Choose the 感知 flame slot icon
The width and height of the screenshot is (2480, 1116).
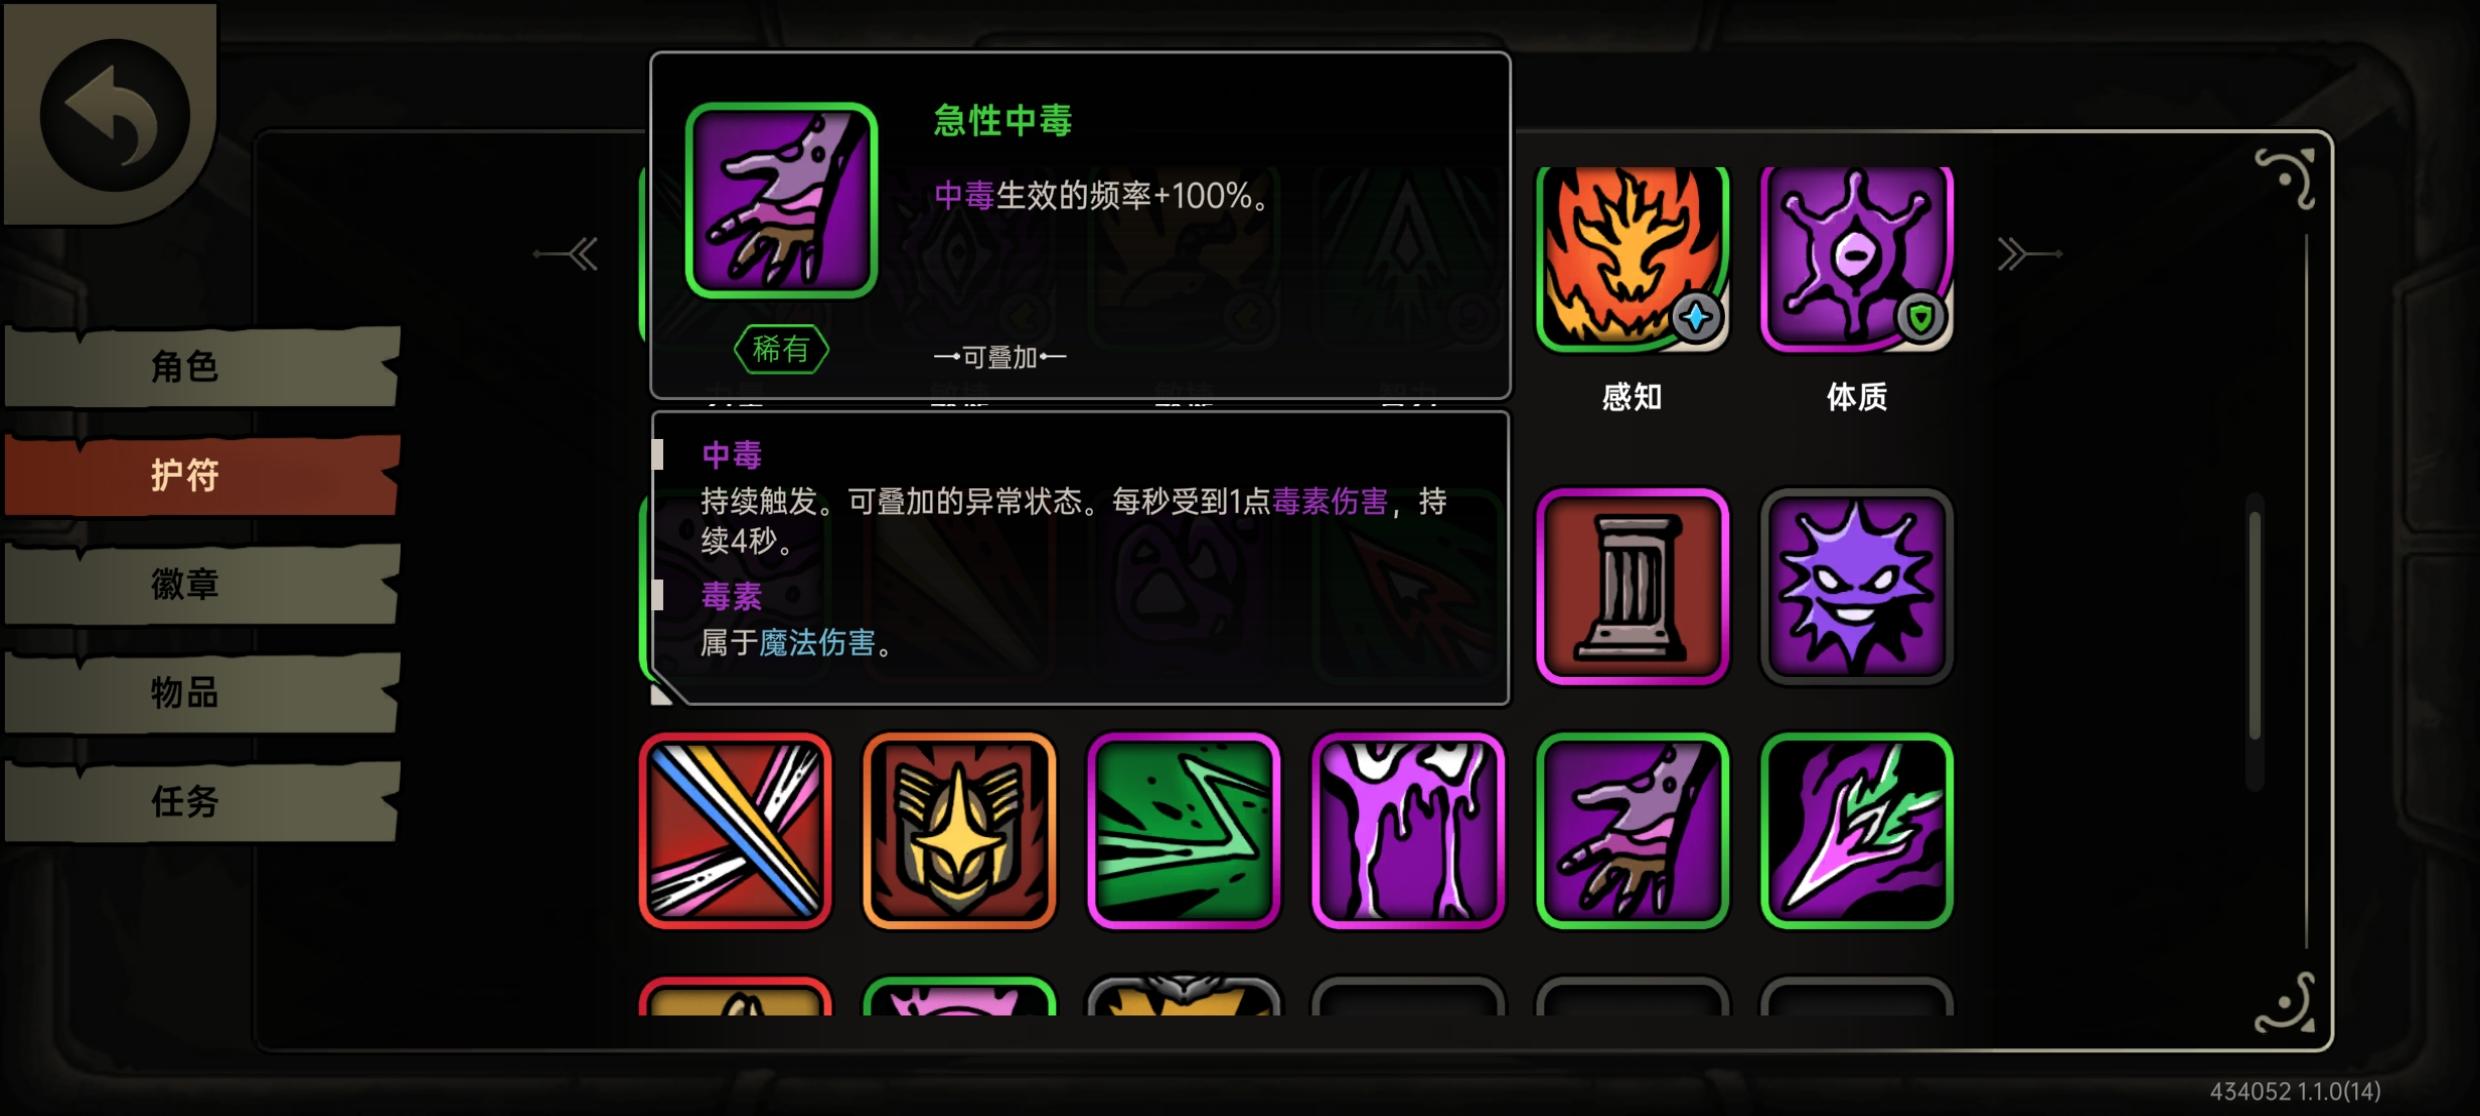click(1632, 258)
